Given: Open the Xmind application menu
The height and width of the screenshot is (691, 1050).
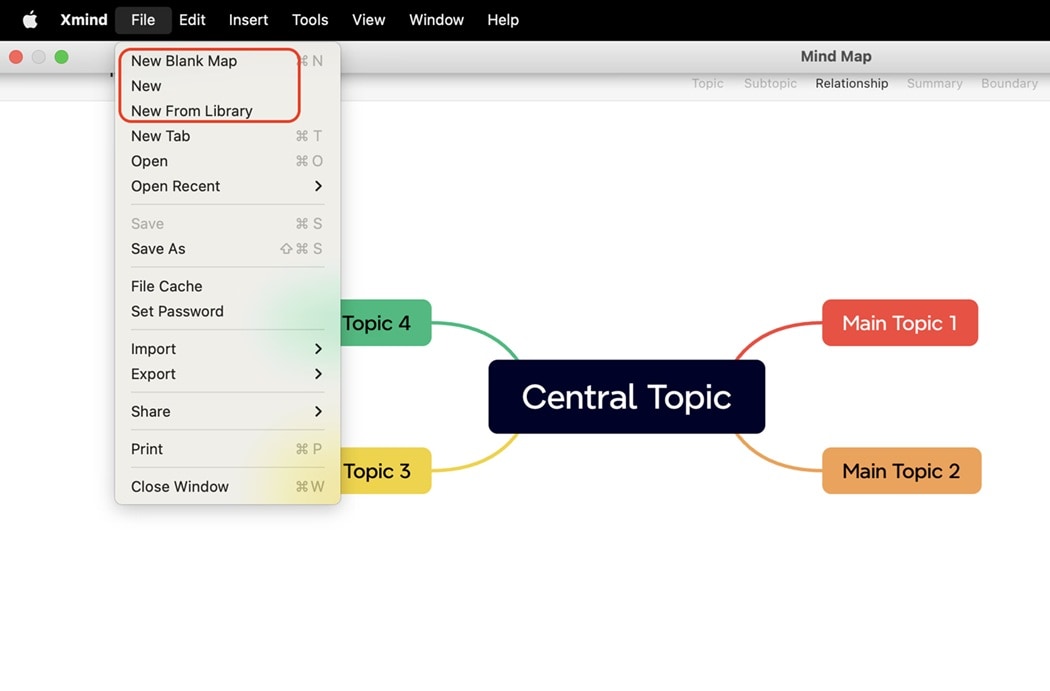Looking at the screenshot, I should [84, 20].
